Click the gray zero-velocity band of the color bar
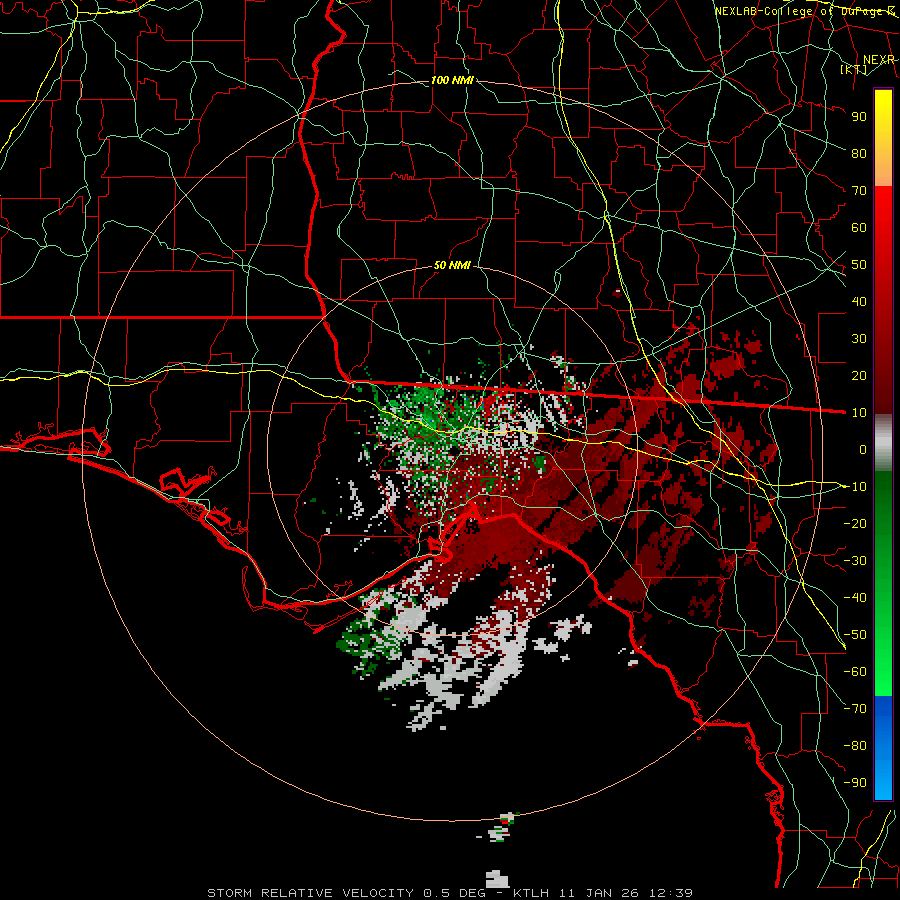This screenshot has width=900, height=900. 883,443
